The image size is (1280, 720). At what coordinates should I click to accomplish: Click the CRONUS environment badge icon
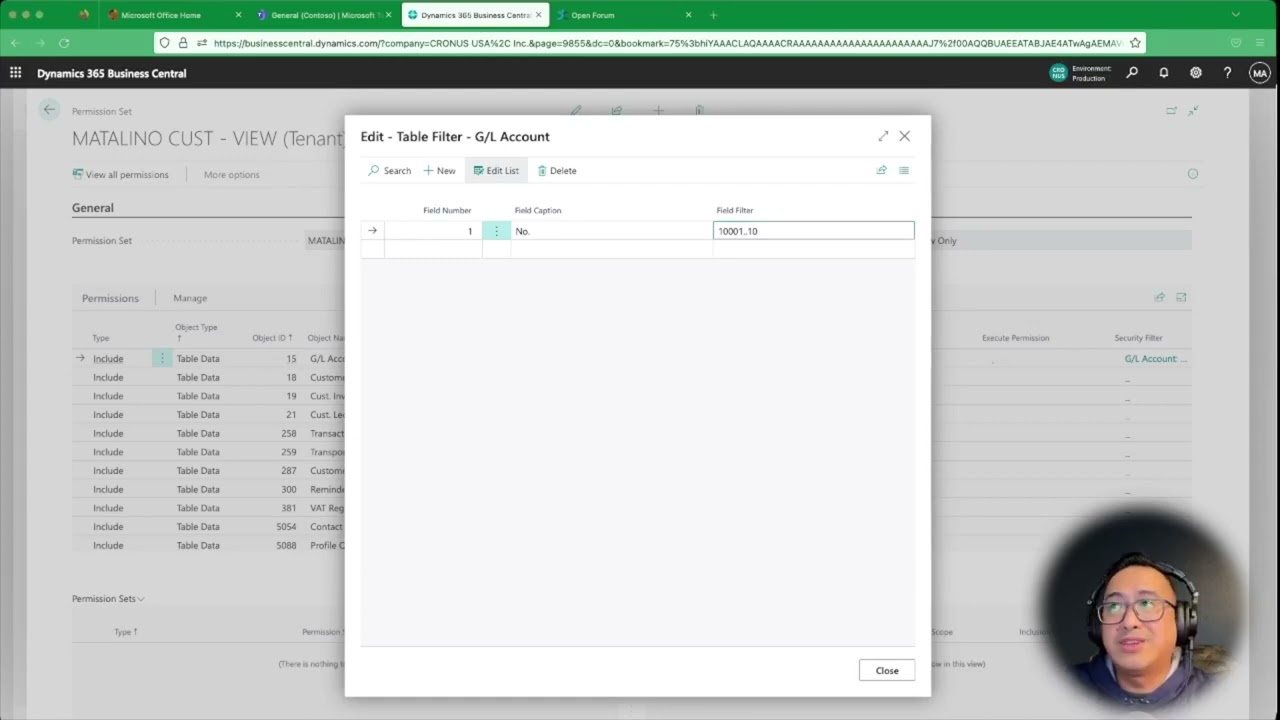(1058, 73)
